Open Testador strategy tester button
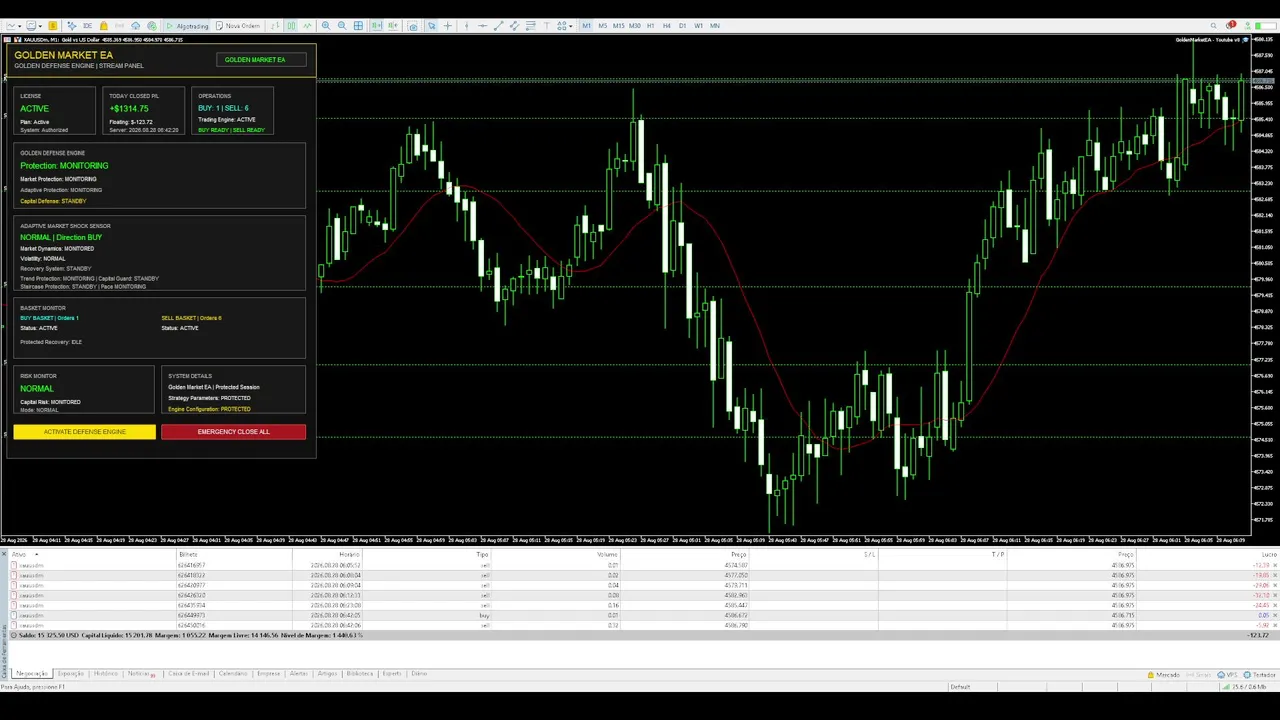1280x720 pixels. click(x=1261, y=675)
